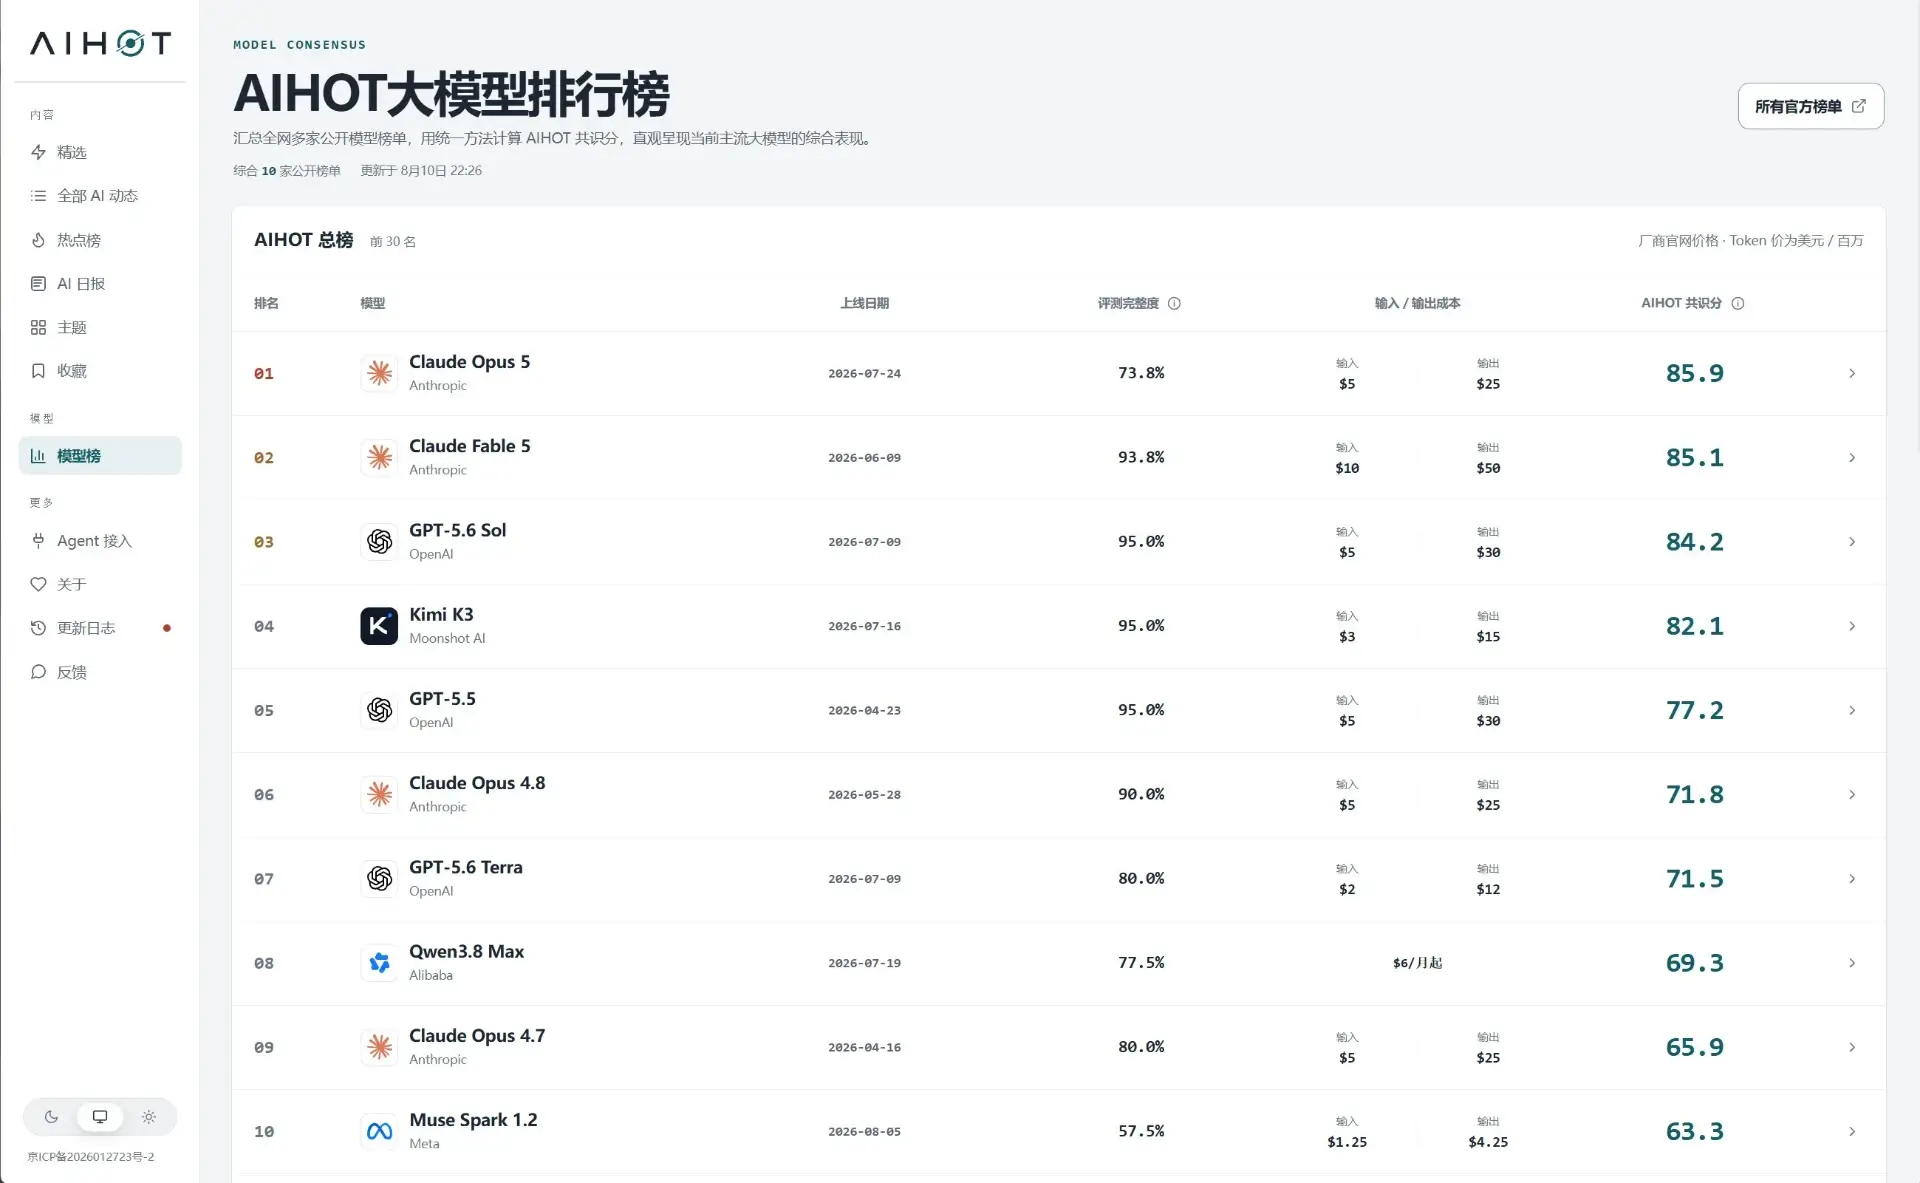Click info icon beside 评测完整度
Image resolution: width=1920 pixels, height=1183 pixels.
pos(1174,303)
